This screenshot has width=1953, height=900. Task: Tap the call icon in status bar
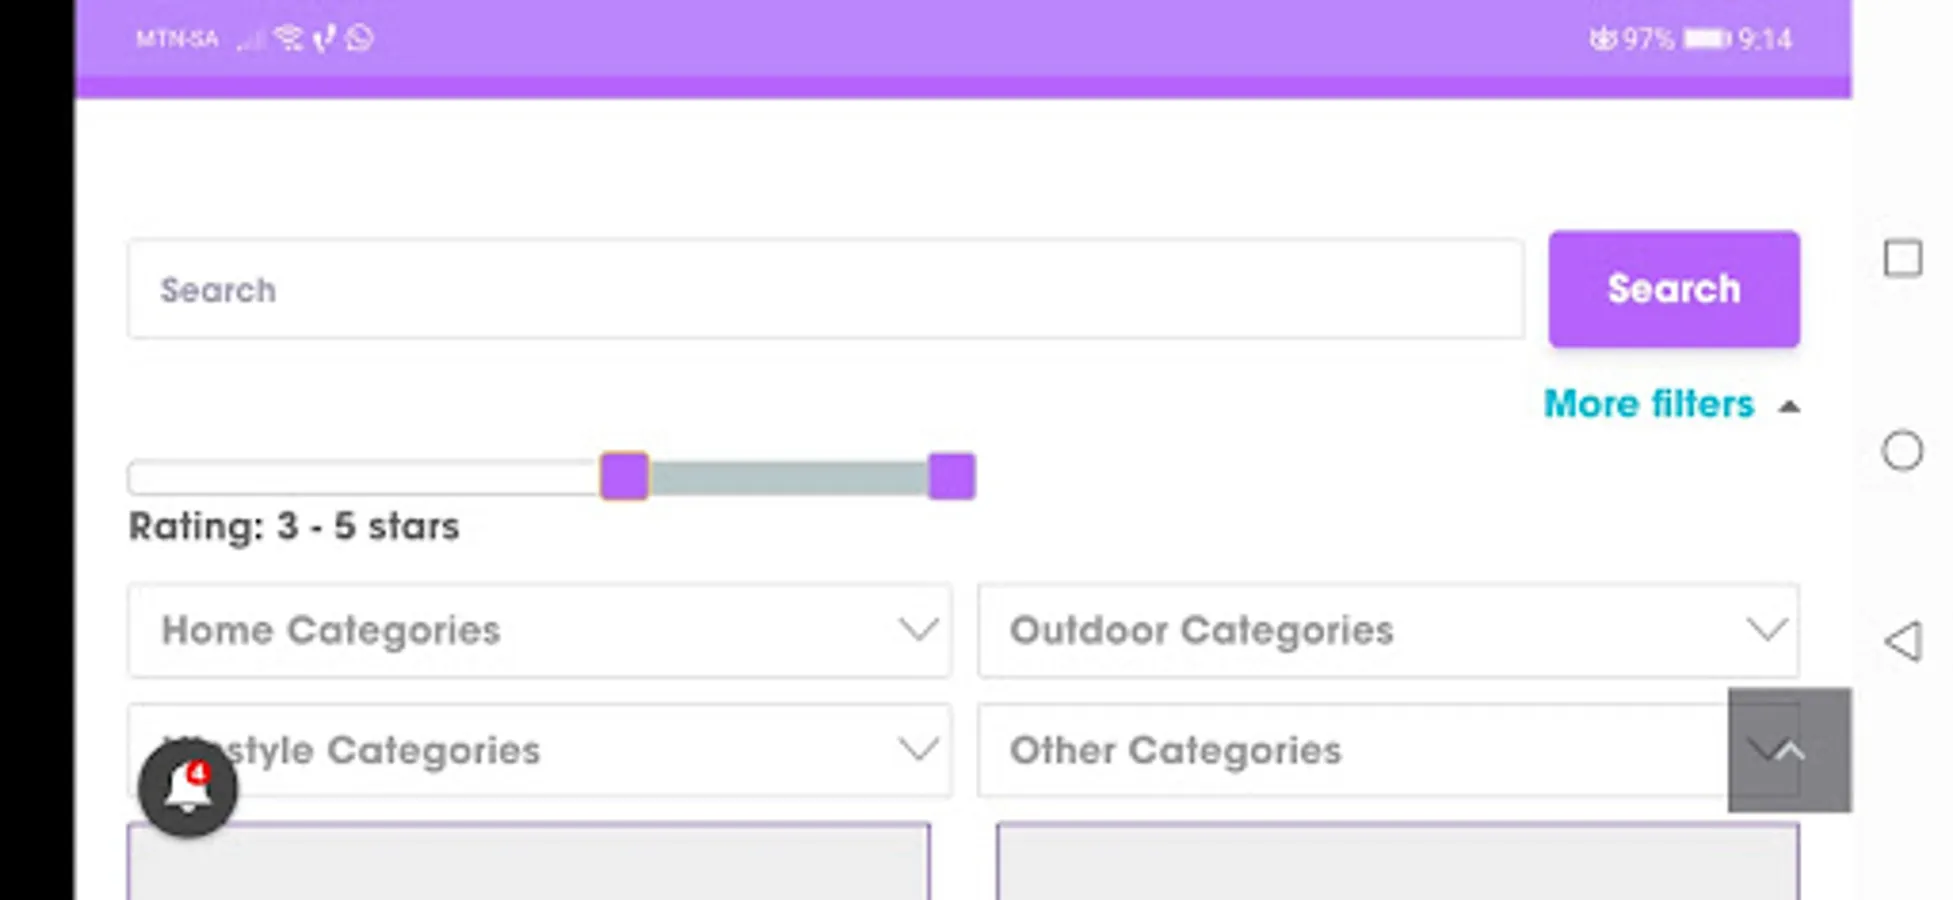click(x=323, y=38)
